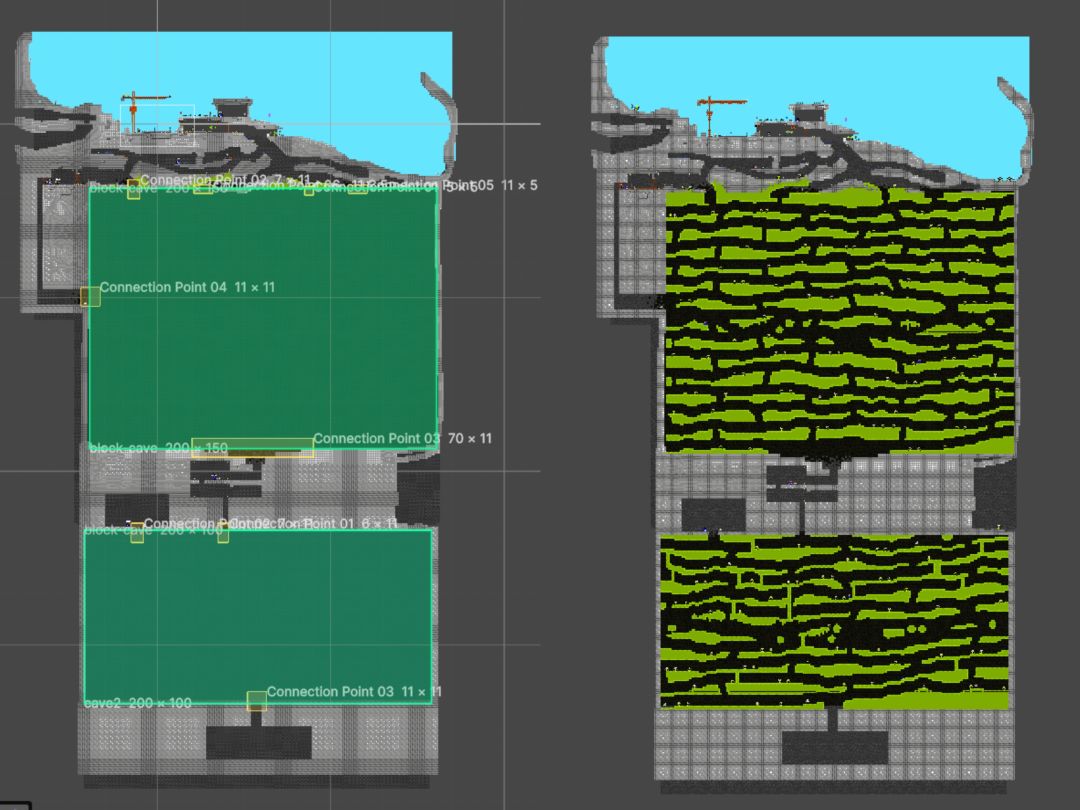Screen dimensions: 1080x810
Task: Click the dark chamber below the left cave2 region
Action: click(258, 742)
